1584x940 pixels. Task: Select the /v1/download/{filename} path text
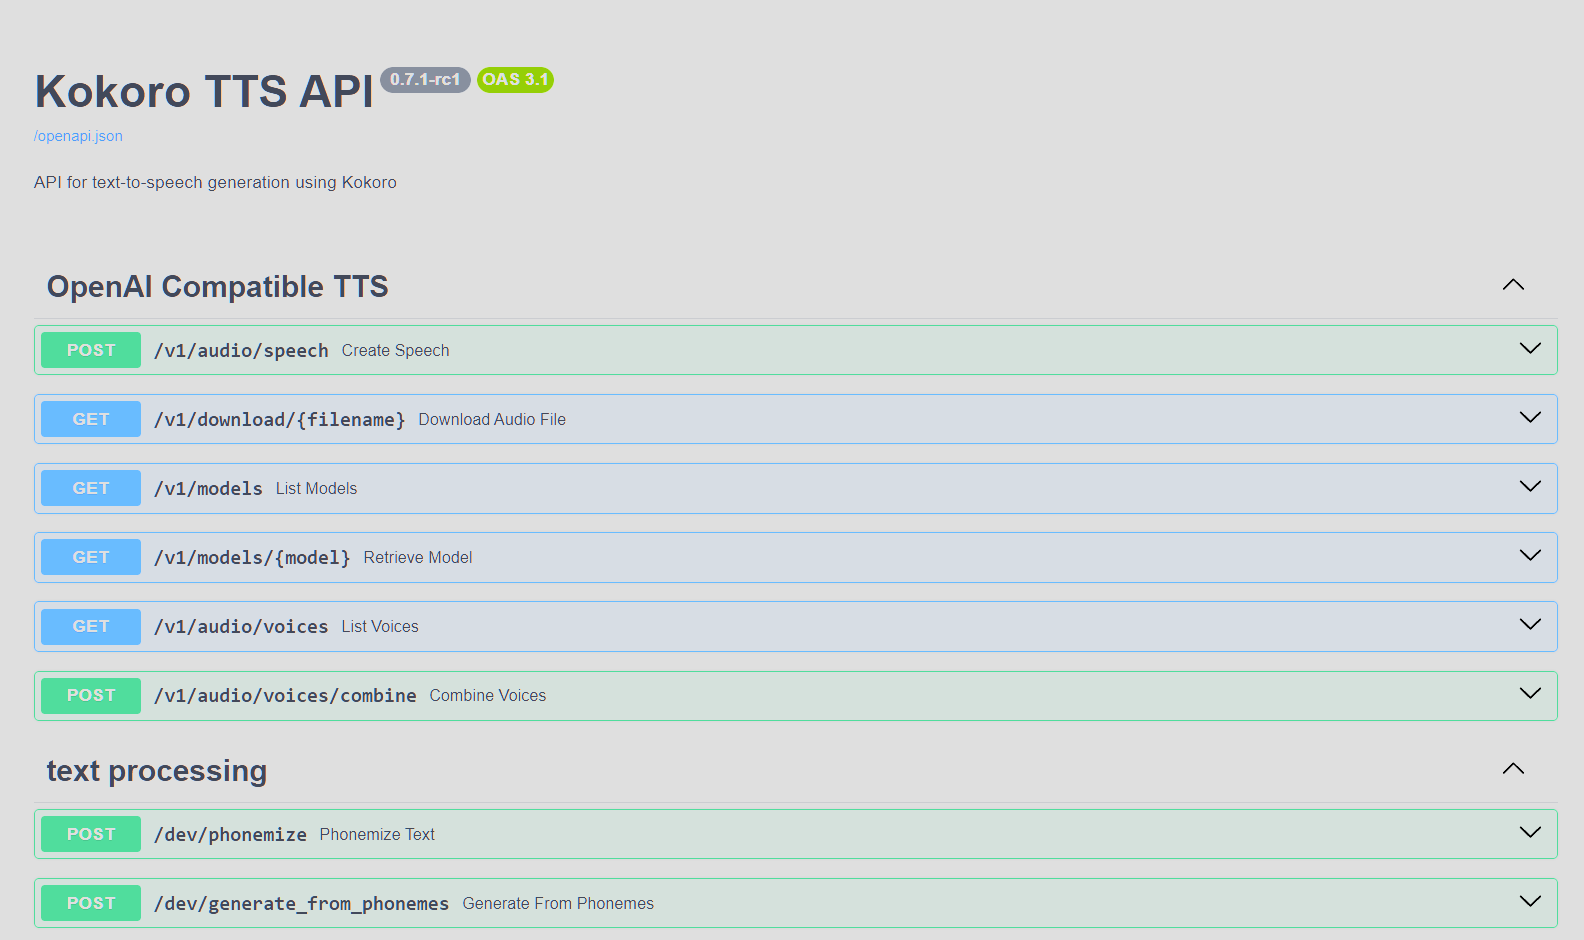point(280,419)
